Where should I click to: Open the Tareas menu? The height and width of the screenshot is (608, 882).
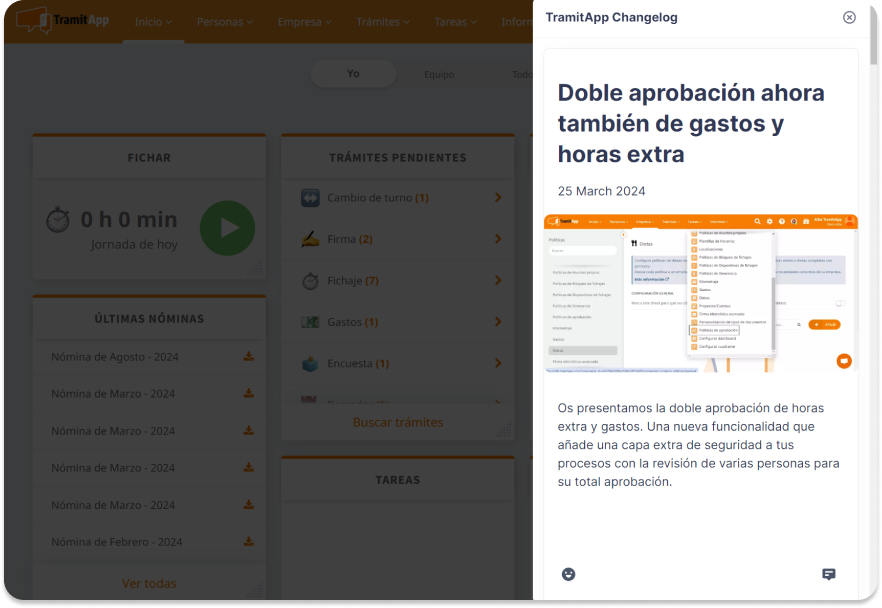tap(456, 22)
